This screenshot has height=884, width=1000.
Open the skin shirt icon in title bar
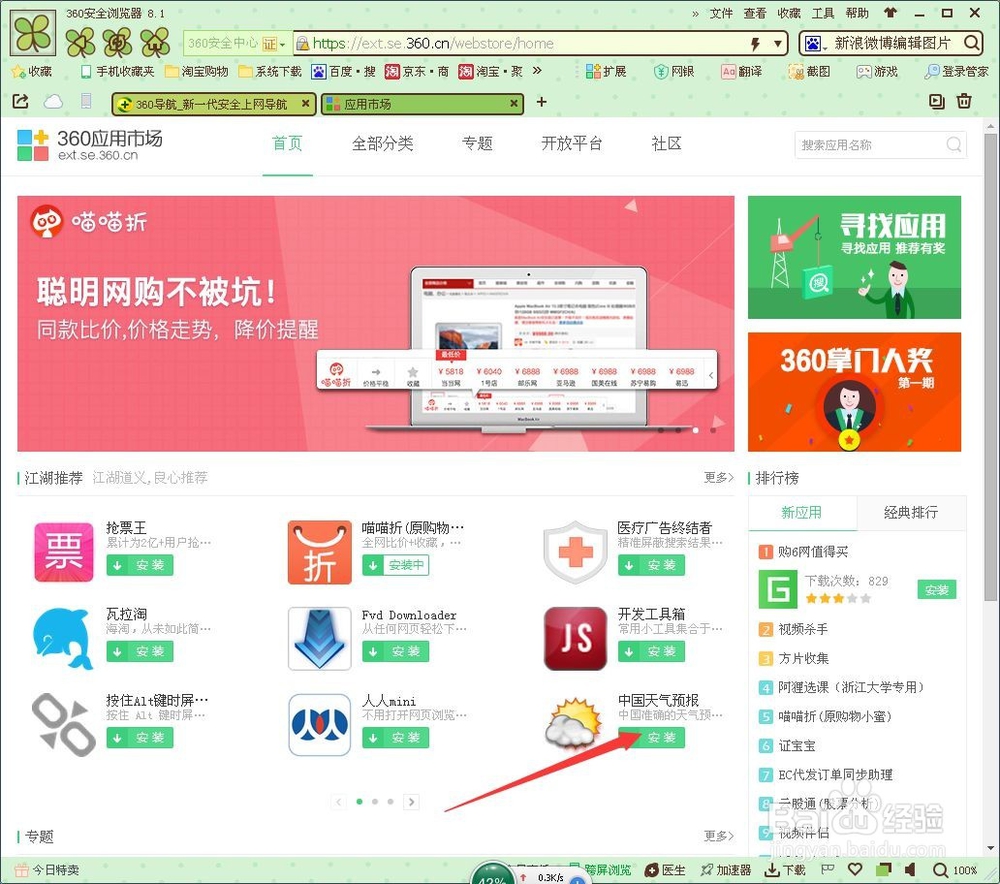click(x=890, y=13)
